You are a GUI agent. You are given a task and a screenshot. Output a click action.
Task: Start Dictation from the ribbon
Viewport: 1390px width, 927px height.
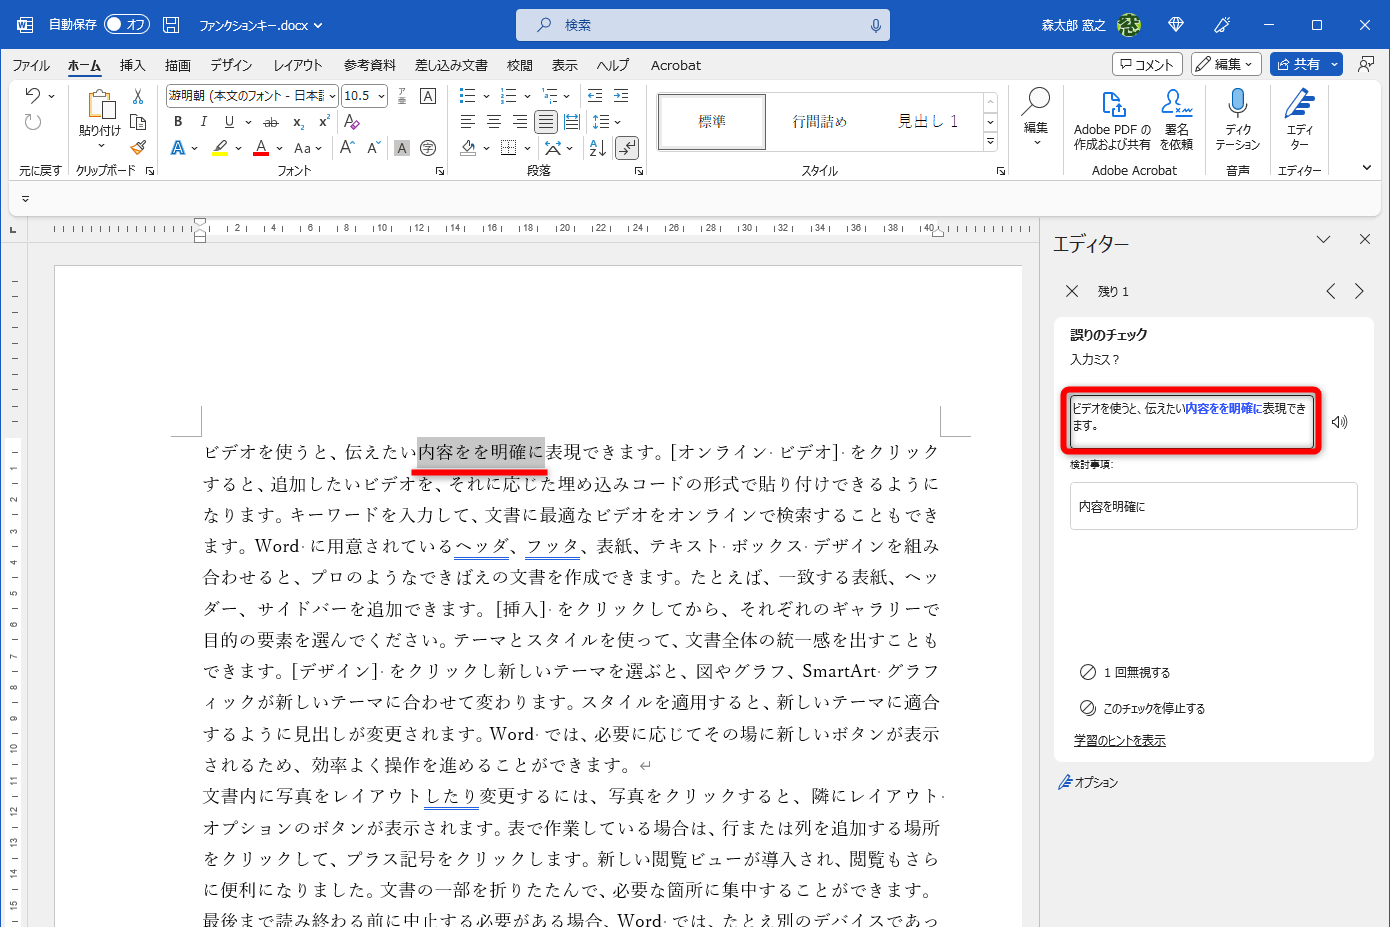(1238, 115)
